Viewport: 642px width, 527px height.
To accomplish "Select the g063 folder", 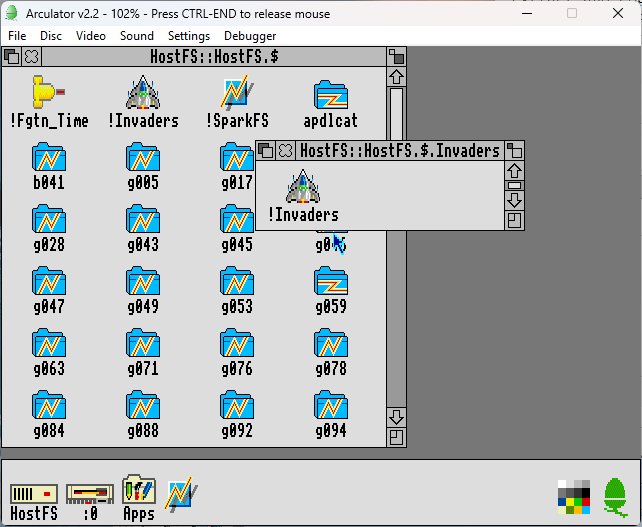I will click(49, 353).
